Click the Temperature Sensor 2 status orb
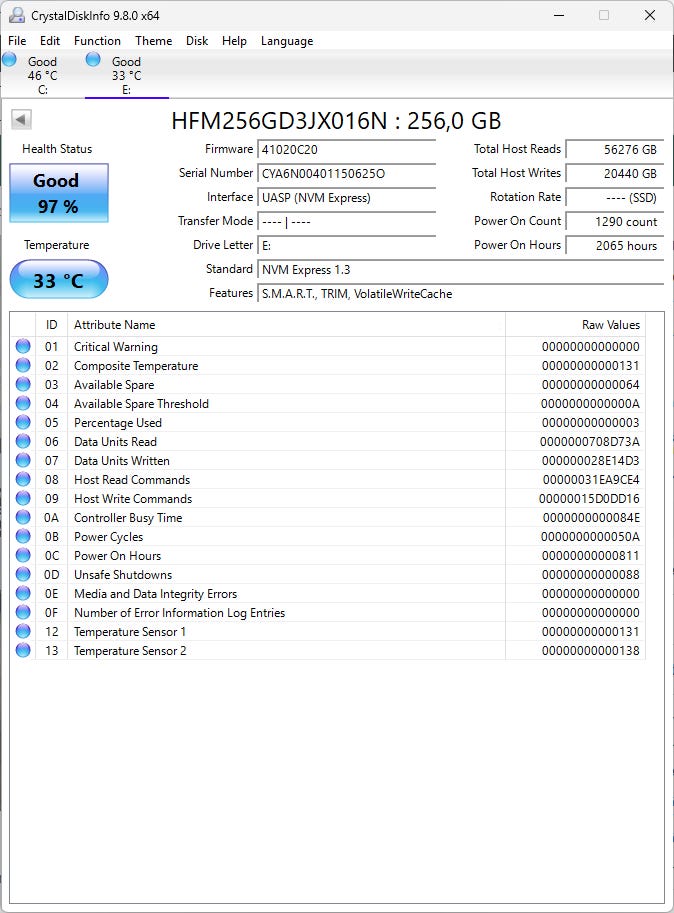Viewport: 674px width, 913px height. [x=23, y=651]
